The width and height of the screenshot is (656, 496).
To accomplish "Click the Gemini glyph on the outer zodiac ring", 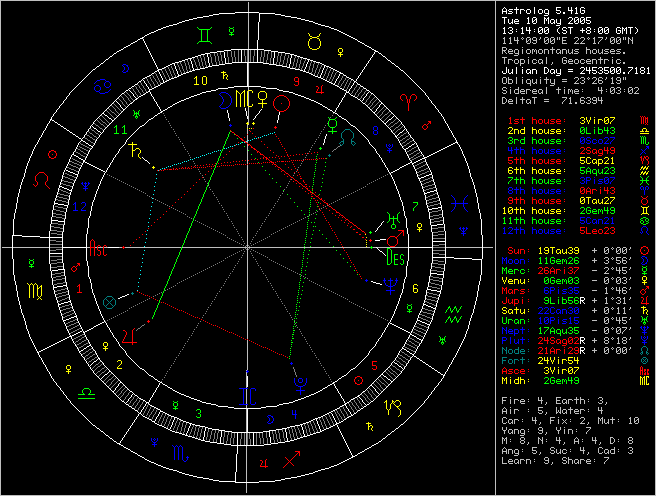I will [x=204, y=35].
